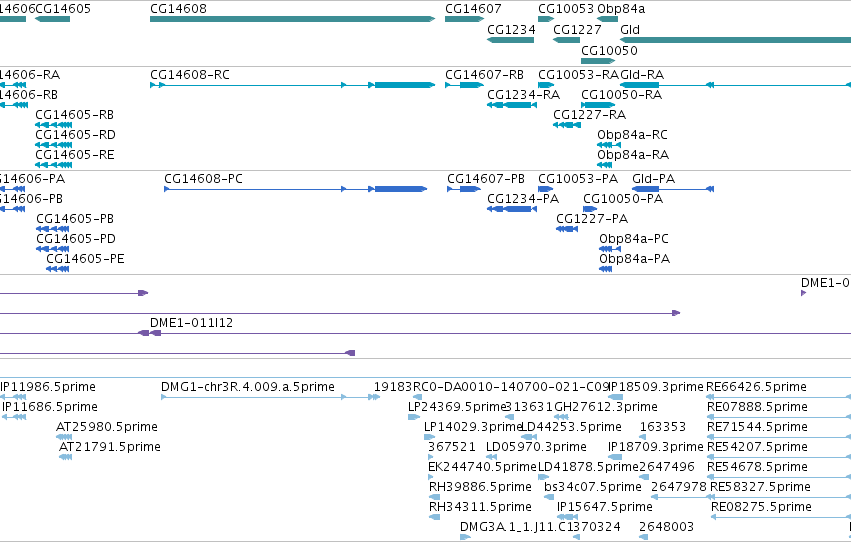Screen dimensions: 851x542
Task: Click the LD05970.3prime EST label
Action: pos(536,447)
